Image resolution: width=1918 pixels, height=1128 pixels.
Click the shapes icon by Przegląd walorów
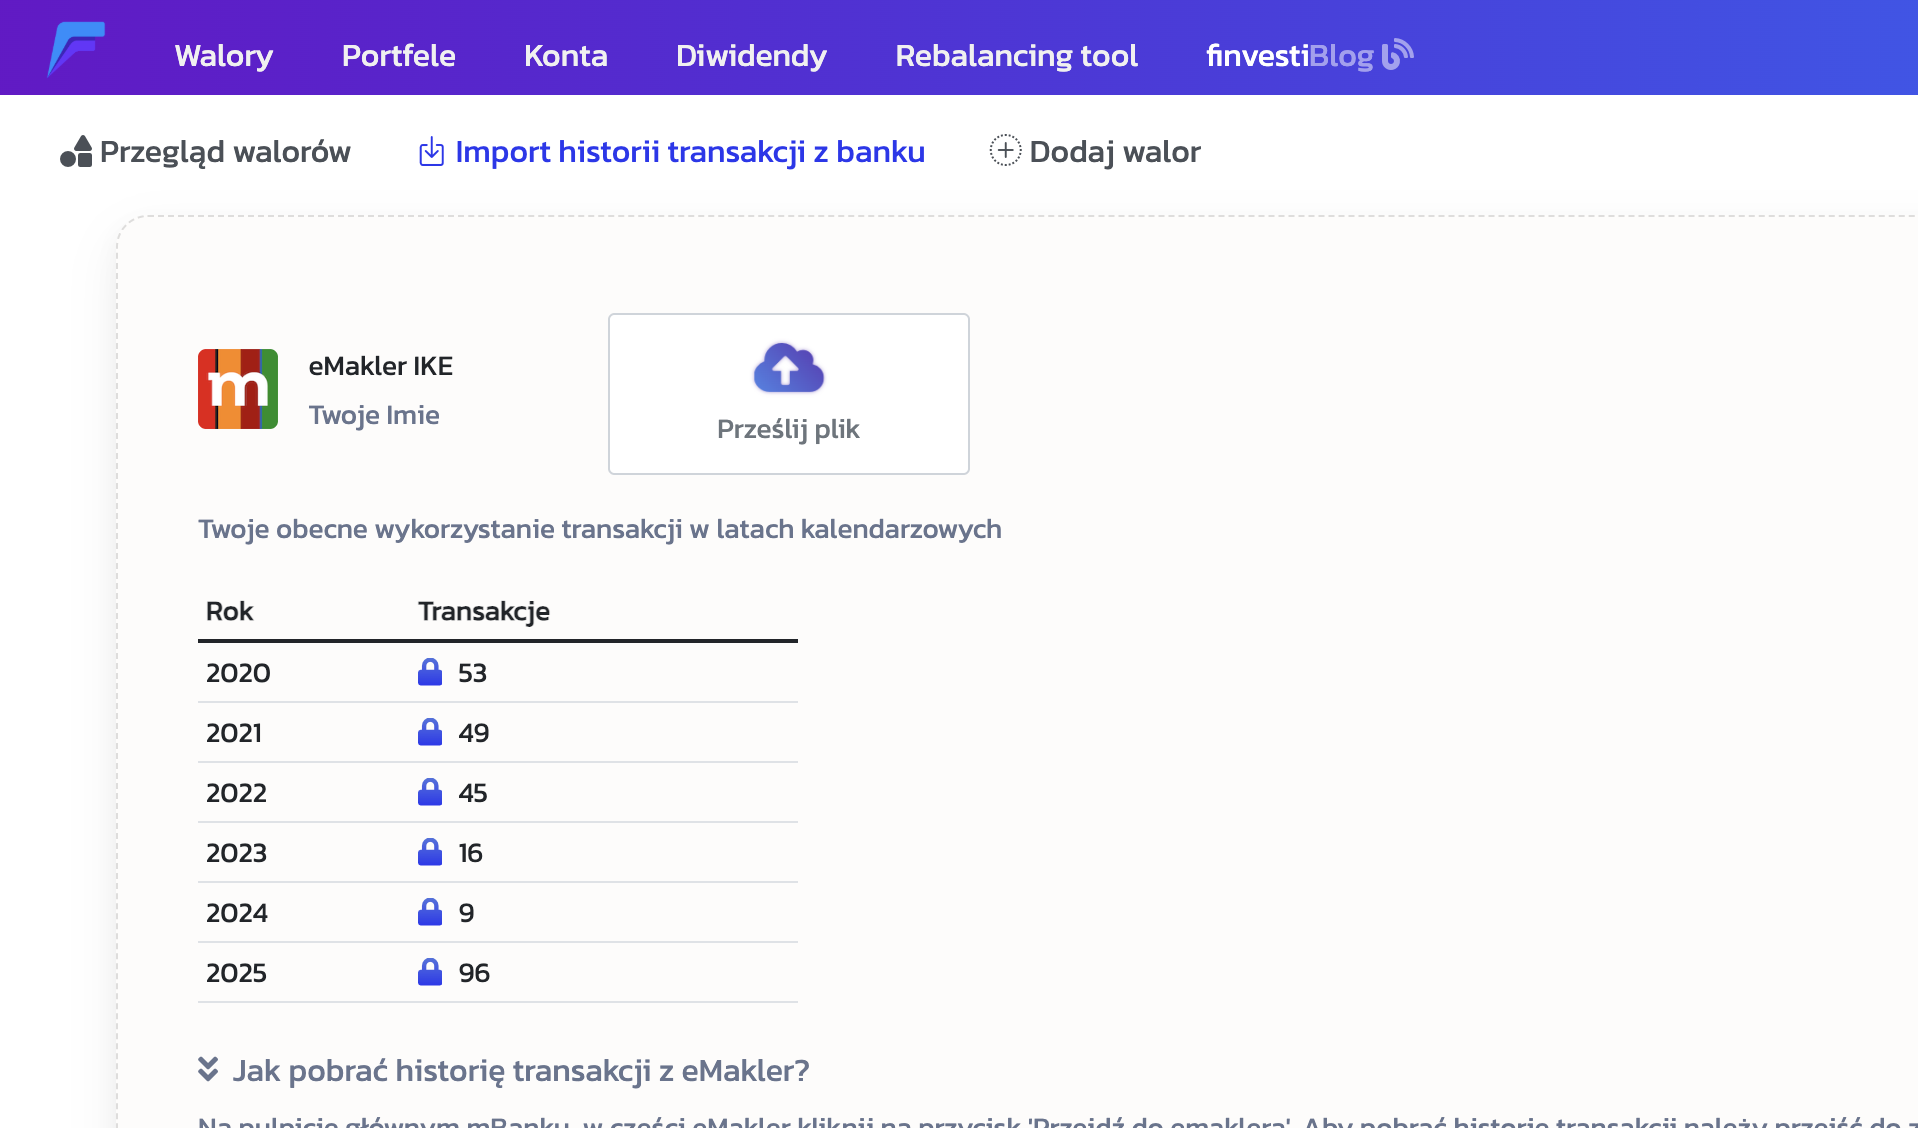[x=76, y=152]
